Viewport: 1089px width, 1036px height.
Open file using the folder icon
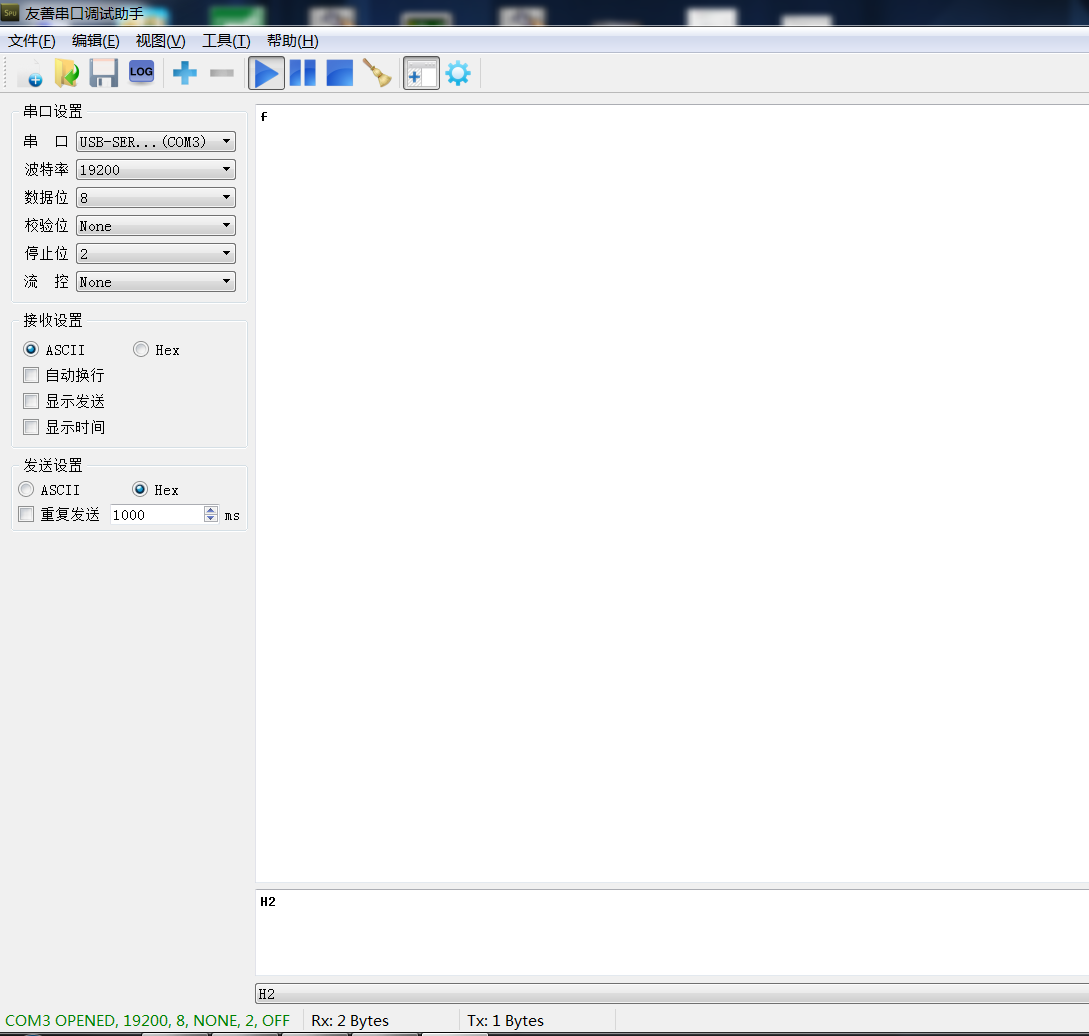tap(67, 73)
